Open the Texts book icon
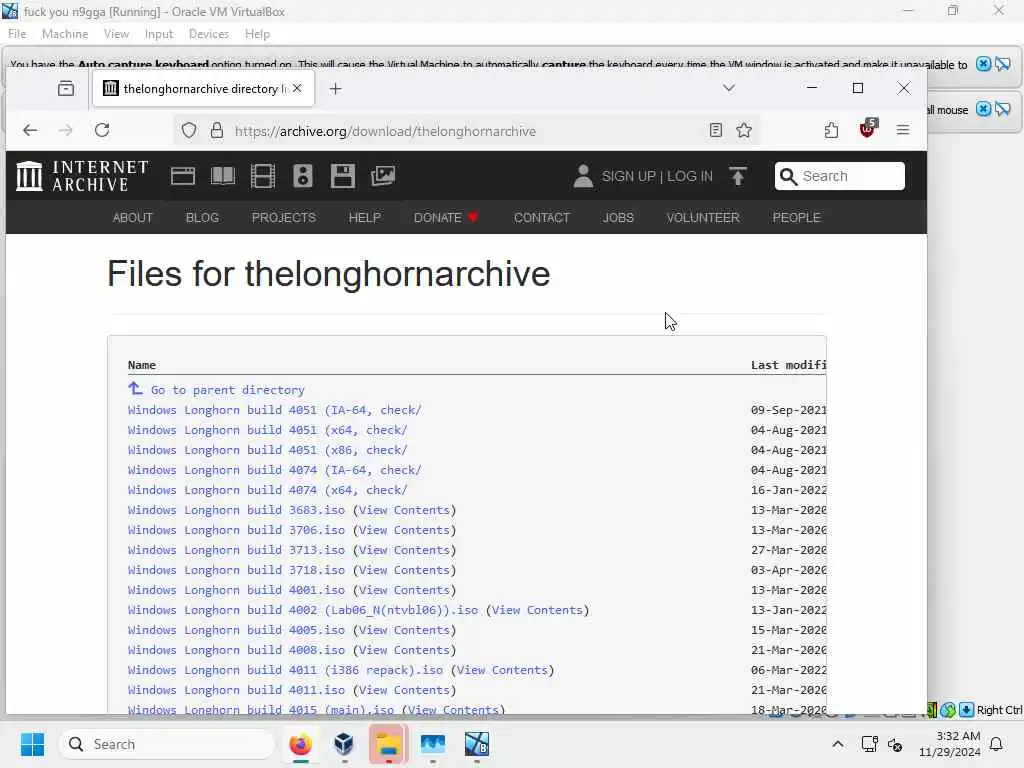Viewport: 1024px width, 768px height. point(223,176)
